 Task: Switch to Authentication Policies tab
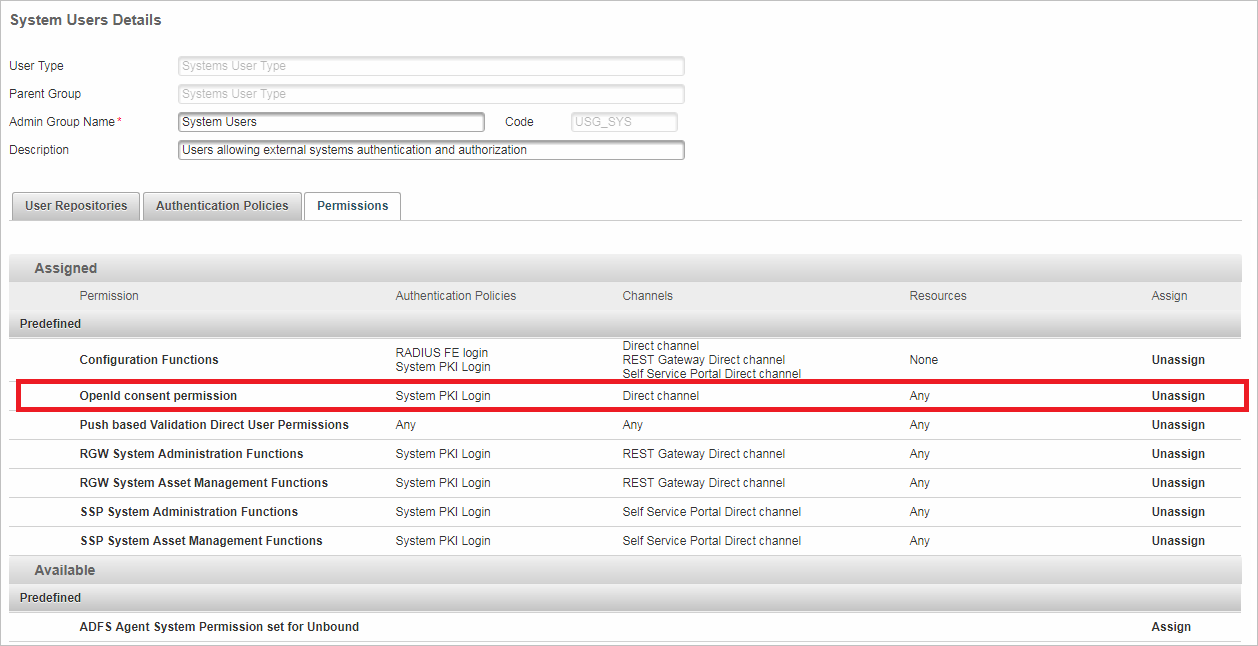222,206
